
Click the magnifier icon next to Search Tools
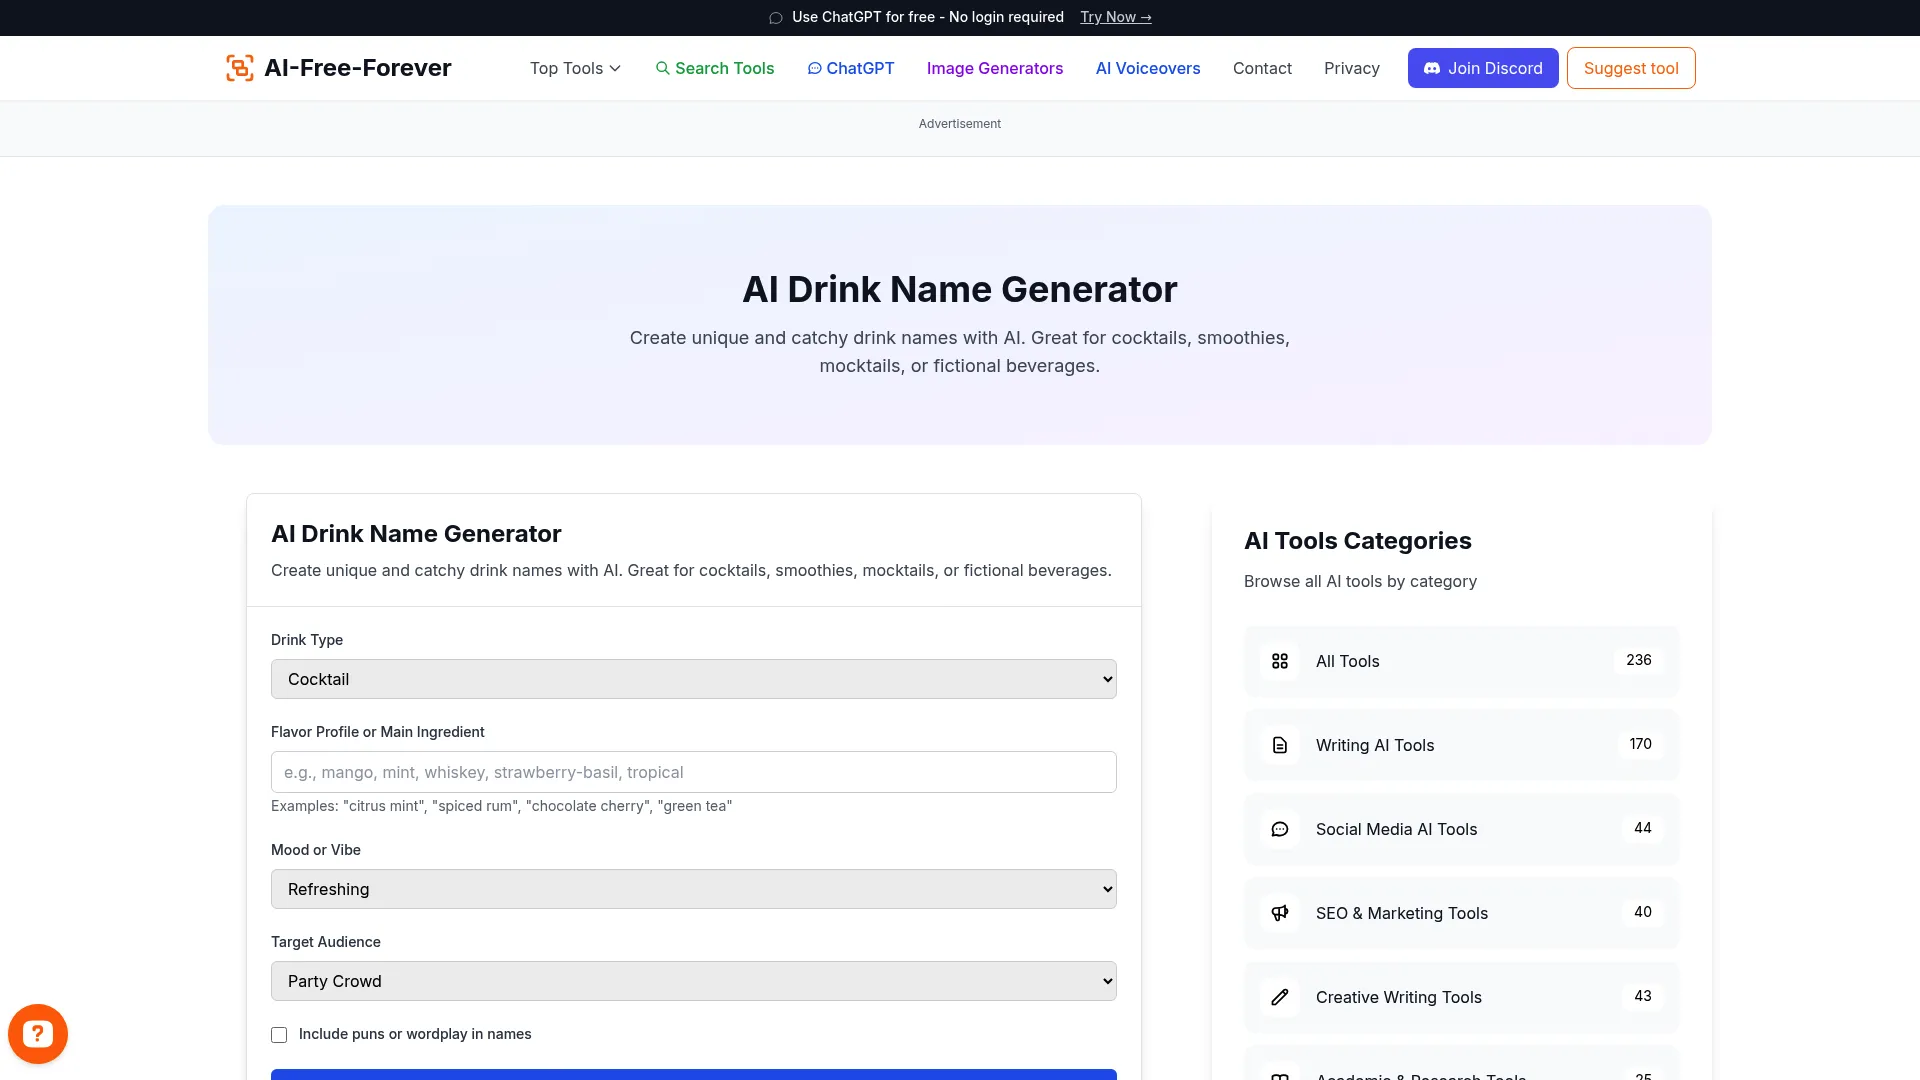(x=663, y=68)
